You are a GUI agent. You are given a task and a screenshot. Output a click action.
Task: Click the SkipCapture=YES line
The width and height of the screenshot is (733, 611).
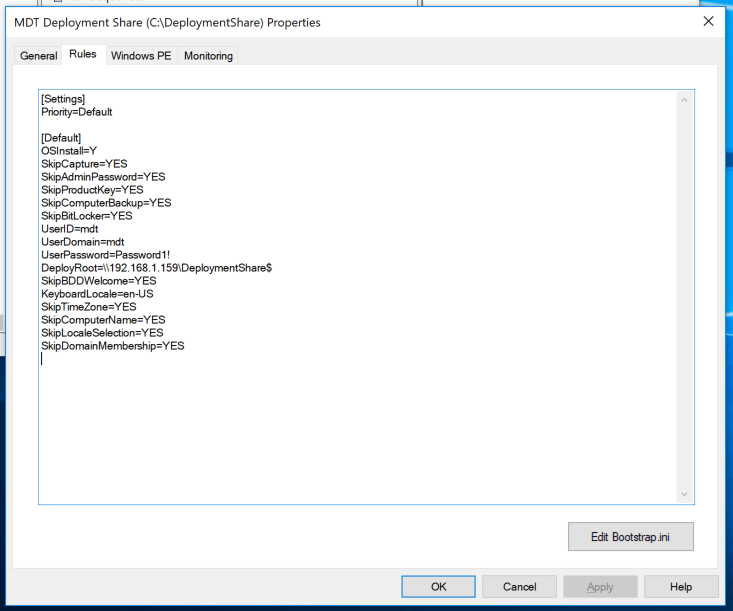point(84,164)
